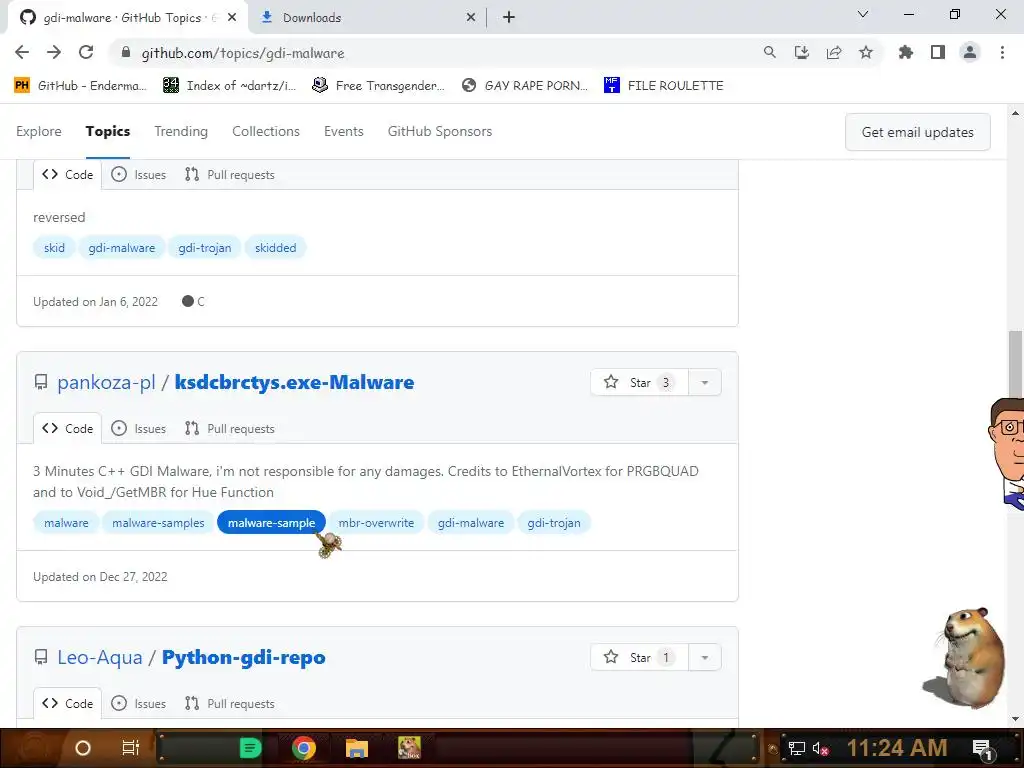Select Code tab of ksdcbrctys.exe-Malware

coord(67,428)
